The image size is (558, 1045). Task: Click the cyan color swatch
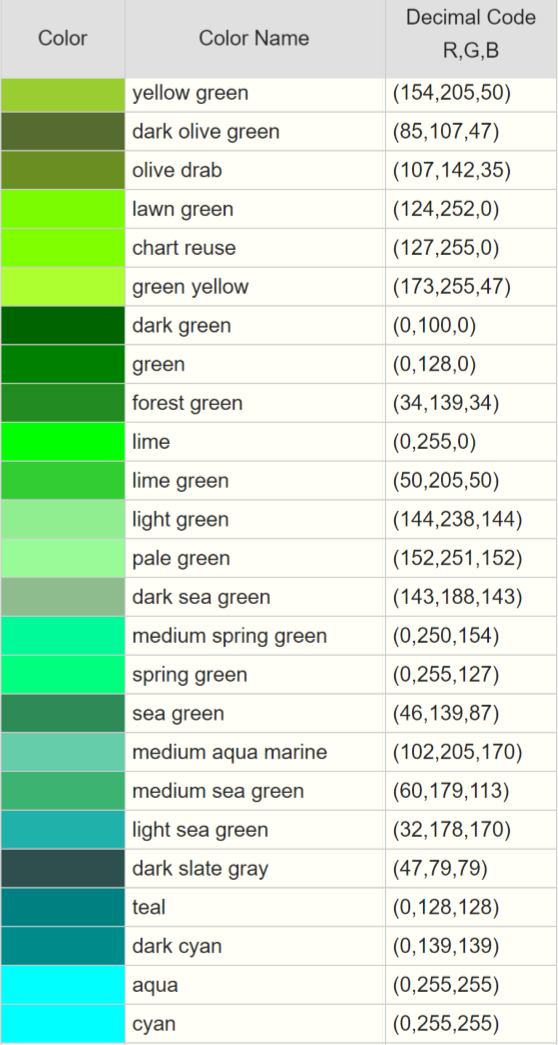click(x=63, y=1023)
